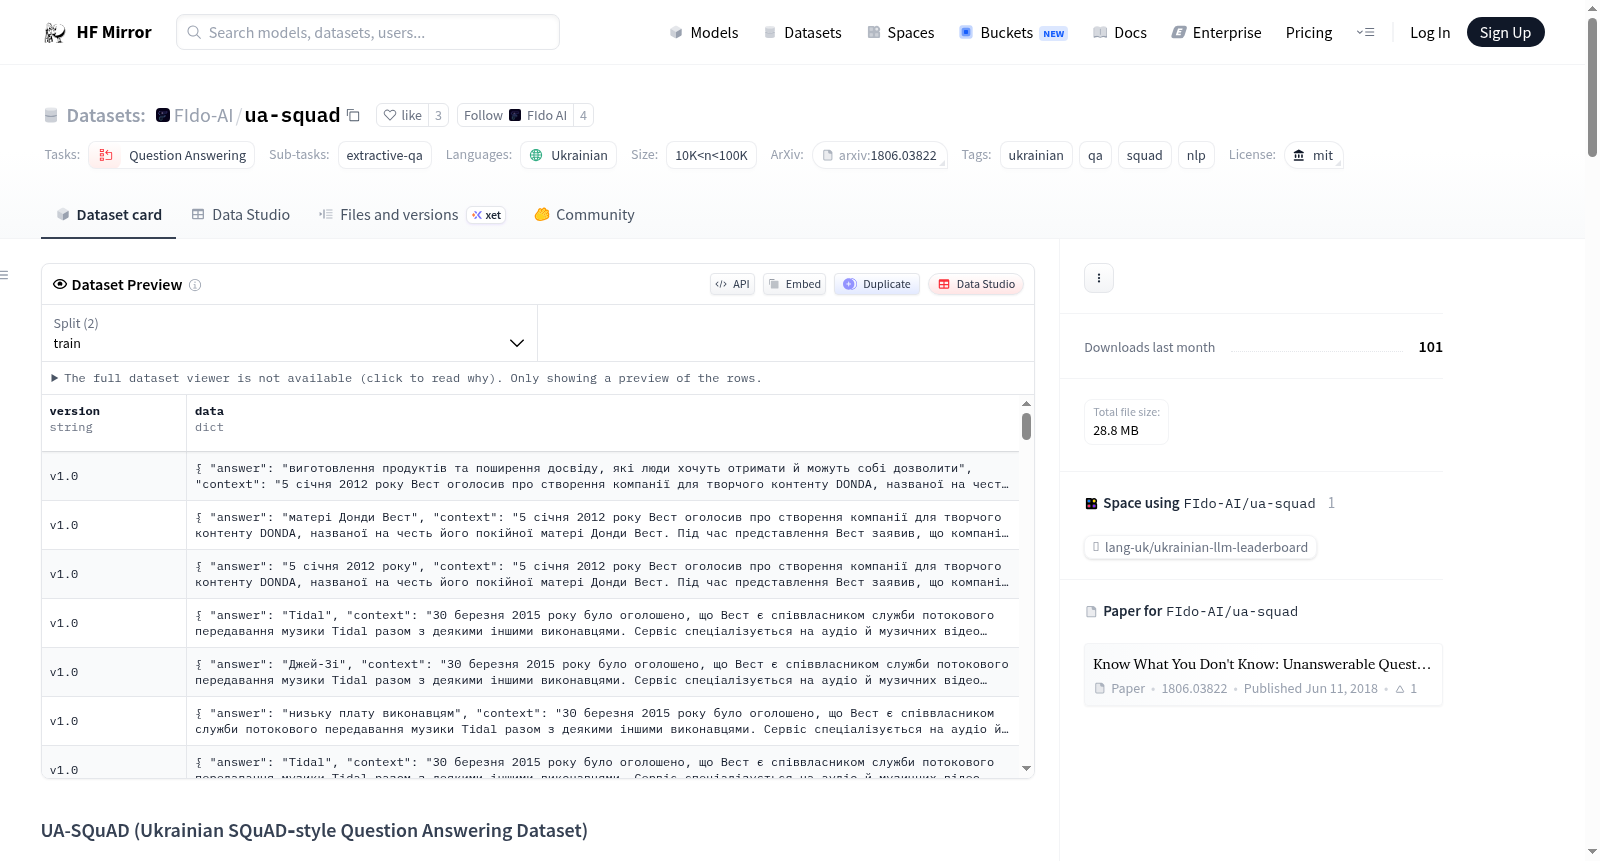This screenshot has width=1600, height=861.
Task: Click the follower count 4
Action: pos(583,115)
